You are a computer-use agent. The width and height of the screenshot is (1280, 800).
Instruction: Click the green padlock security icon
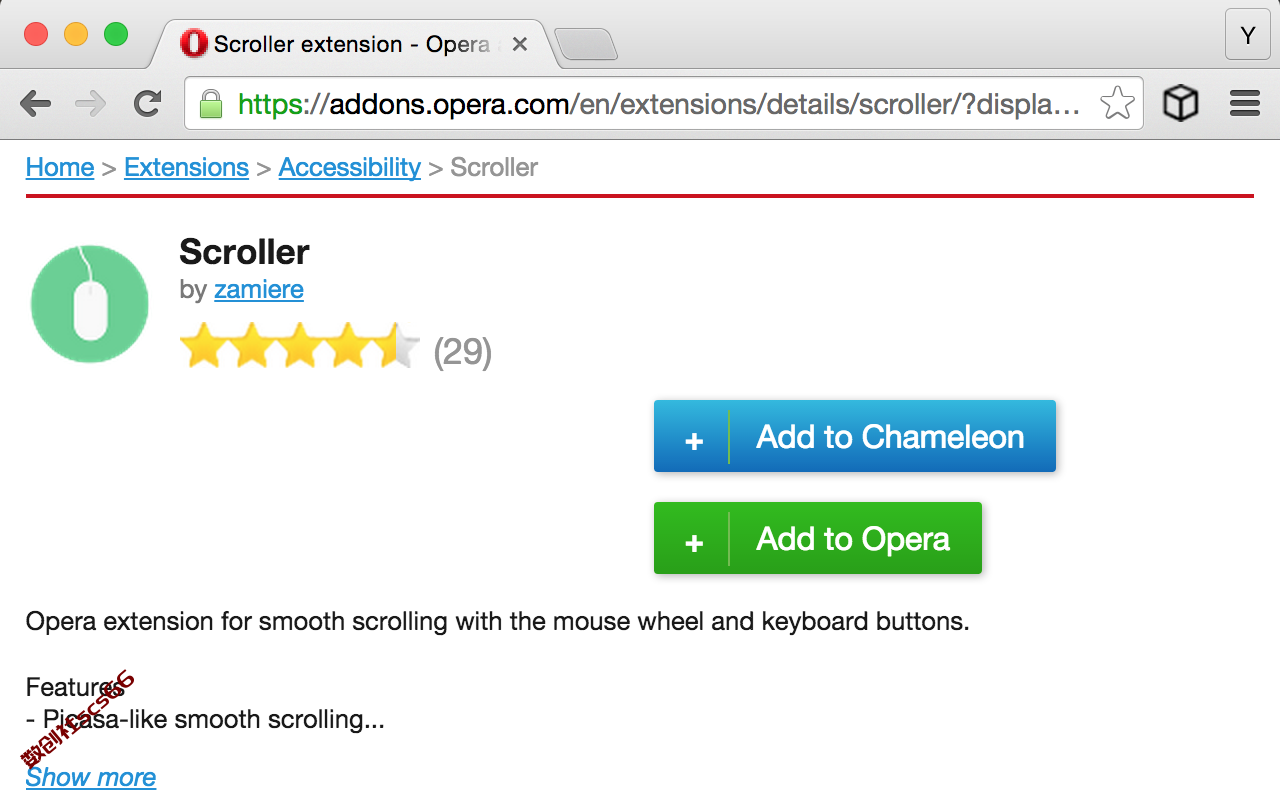point(210,103)
